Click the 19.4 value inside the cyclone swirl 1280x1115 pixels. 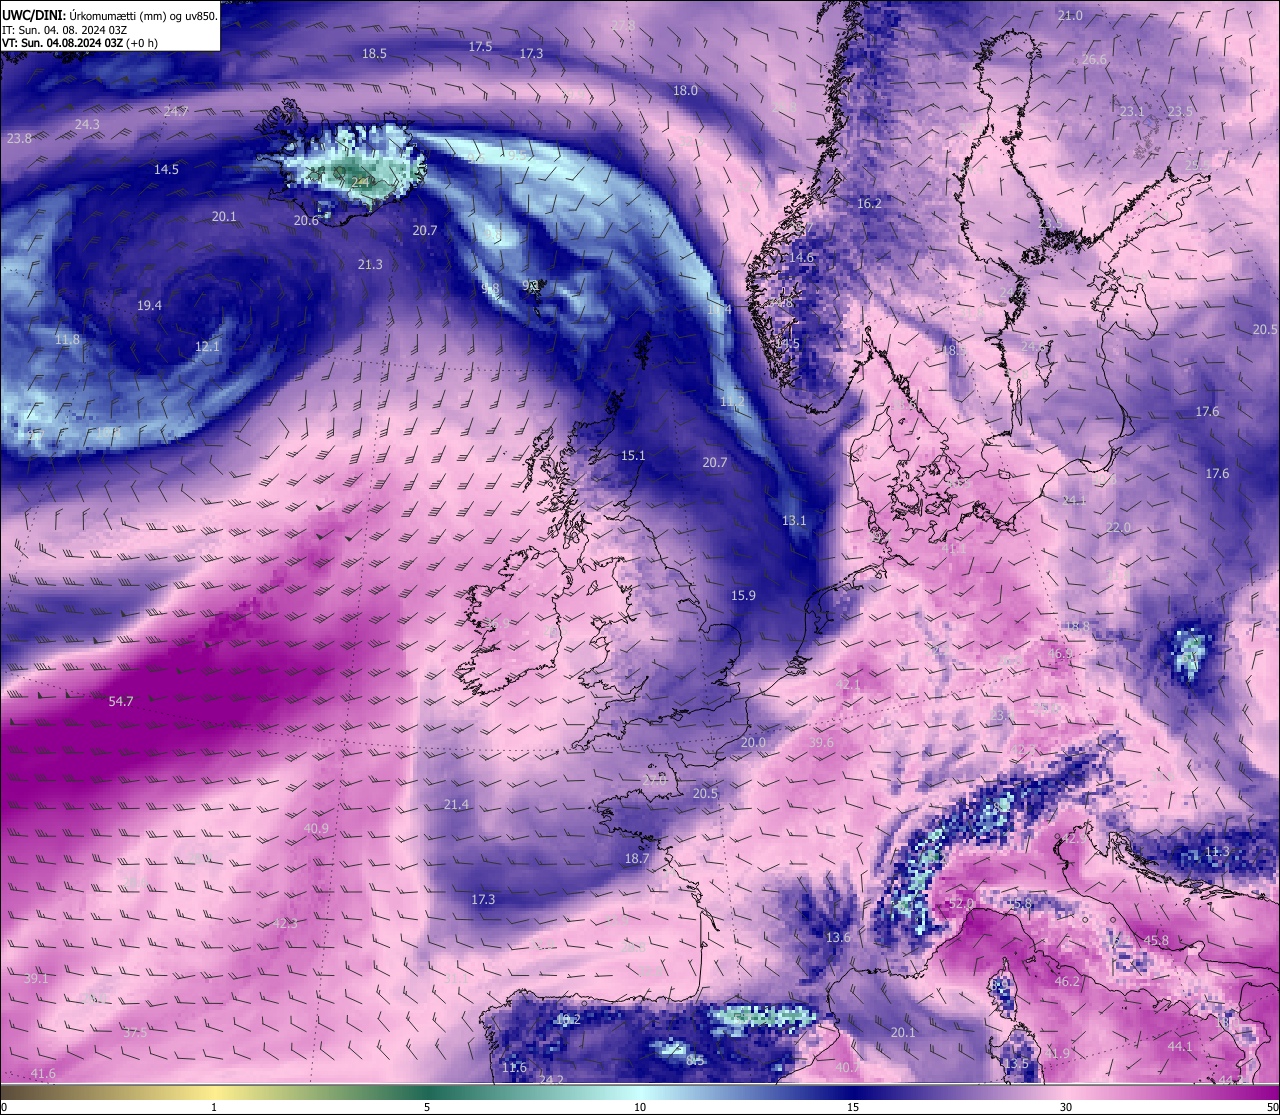coord(149,306)
